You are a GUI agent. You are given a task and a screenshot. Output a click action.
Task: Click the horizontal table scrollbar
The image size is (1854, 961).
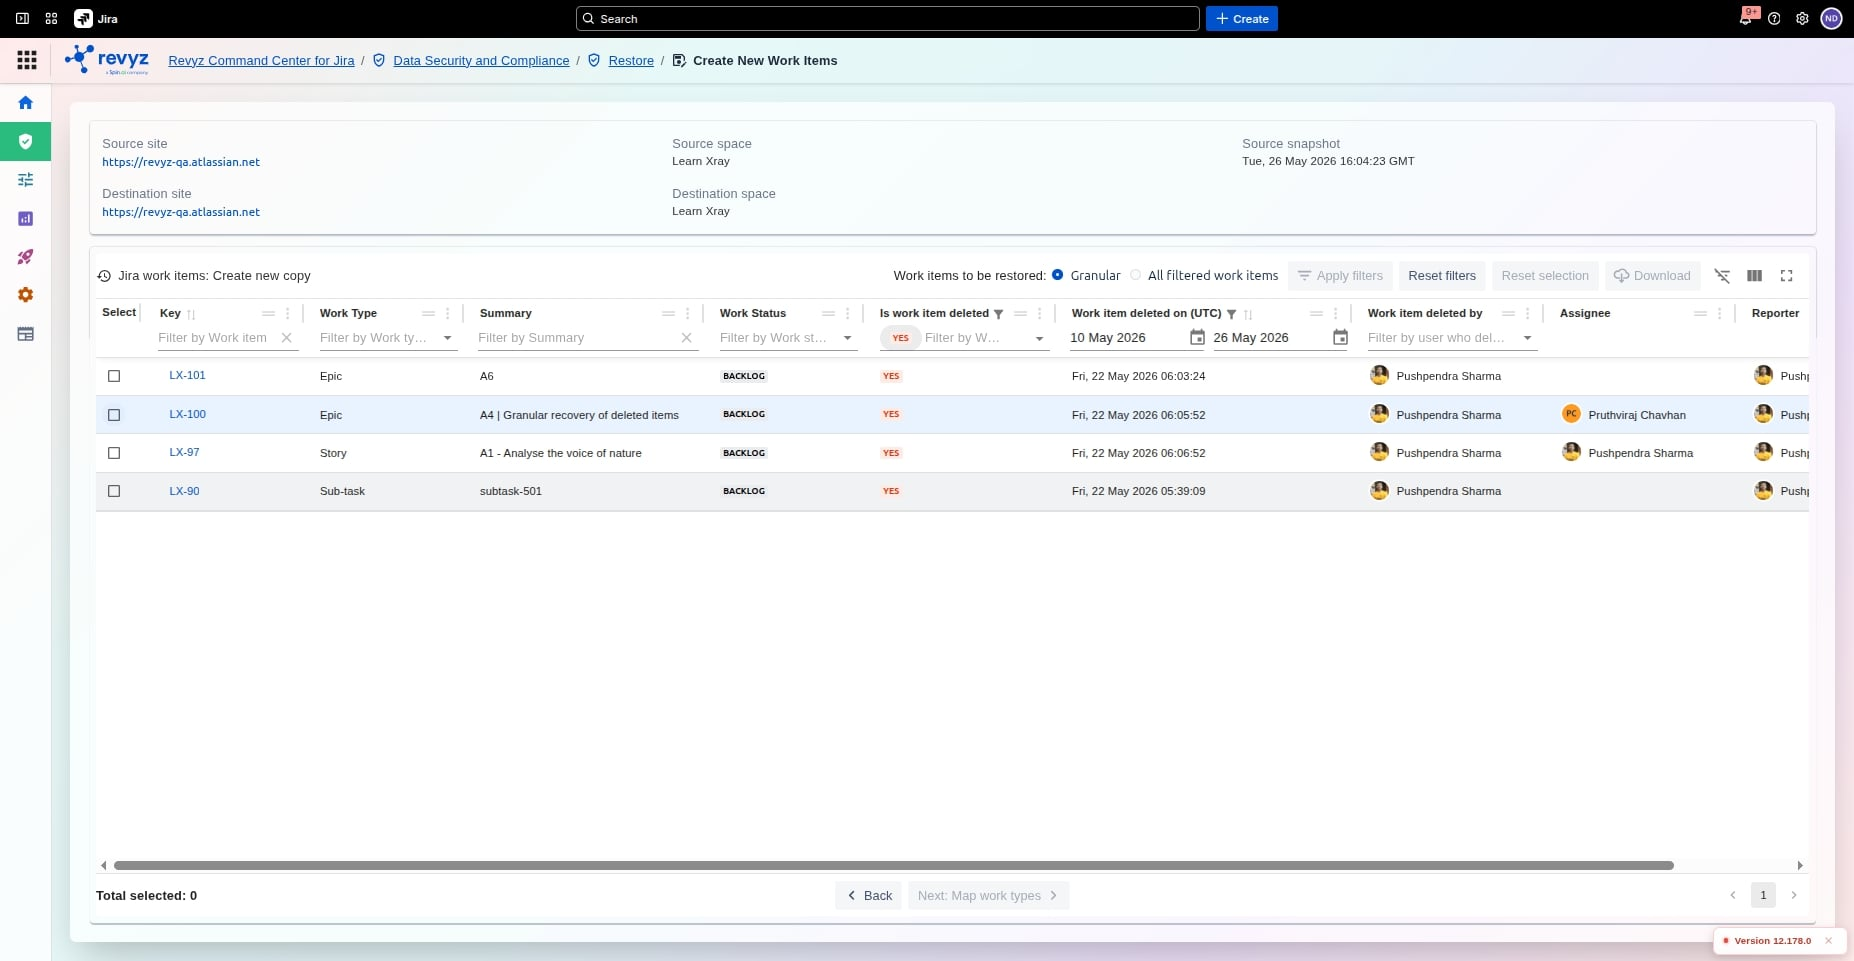point(893,865)
